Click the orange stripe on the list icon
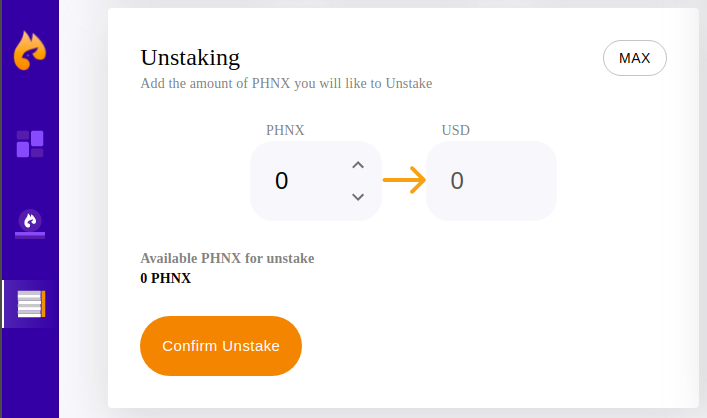Viewport: 707px width, 418px height. (x=43, y=304)
